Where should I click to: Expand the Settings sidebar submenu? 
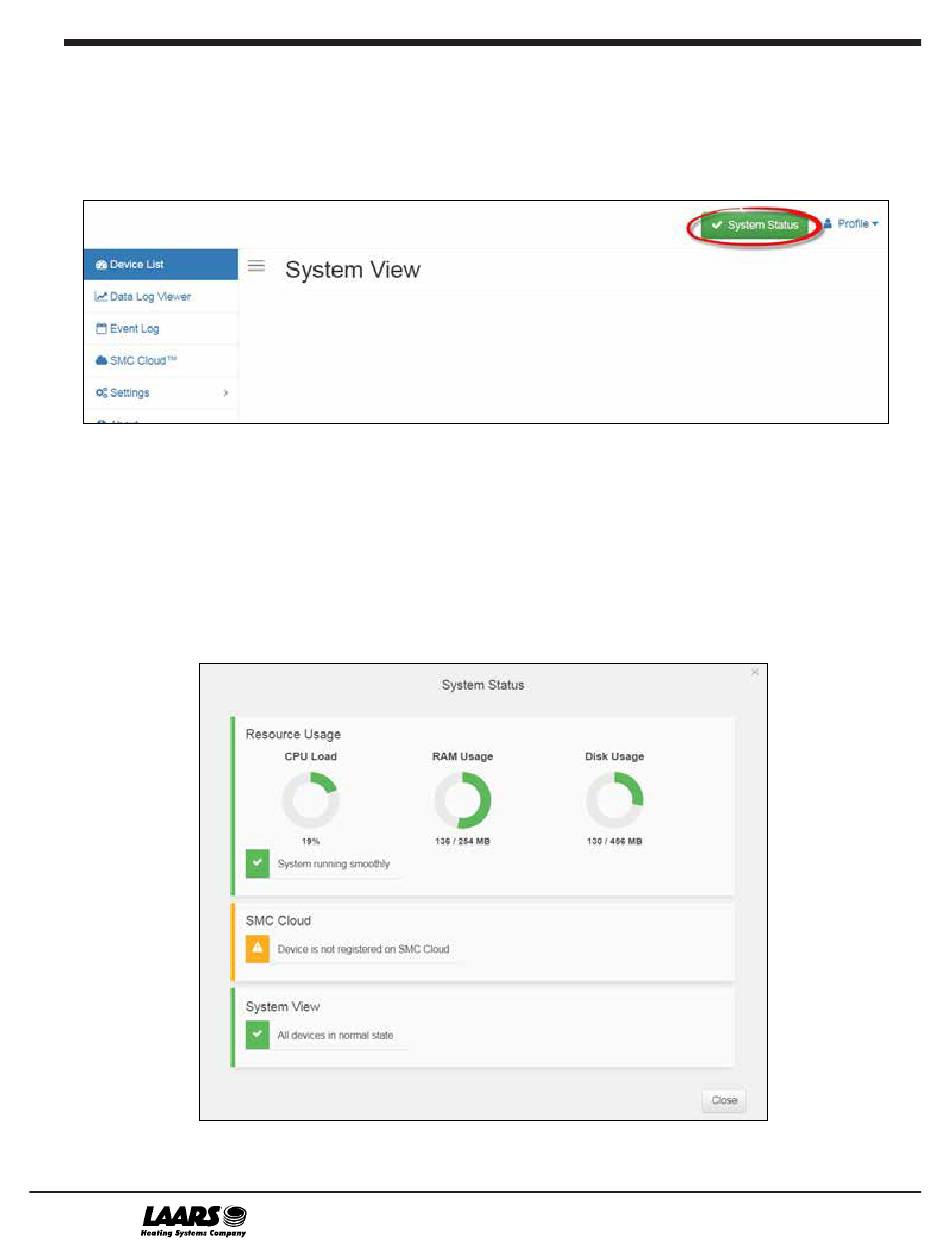coord(160,392)
